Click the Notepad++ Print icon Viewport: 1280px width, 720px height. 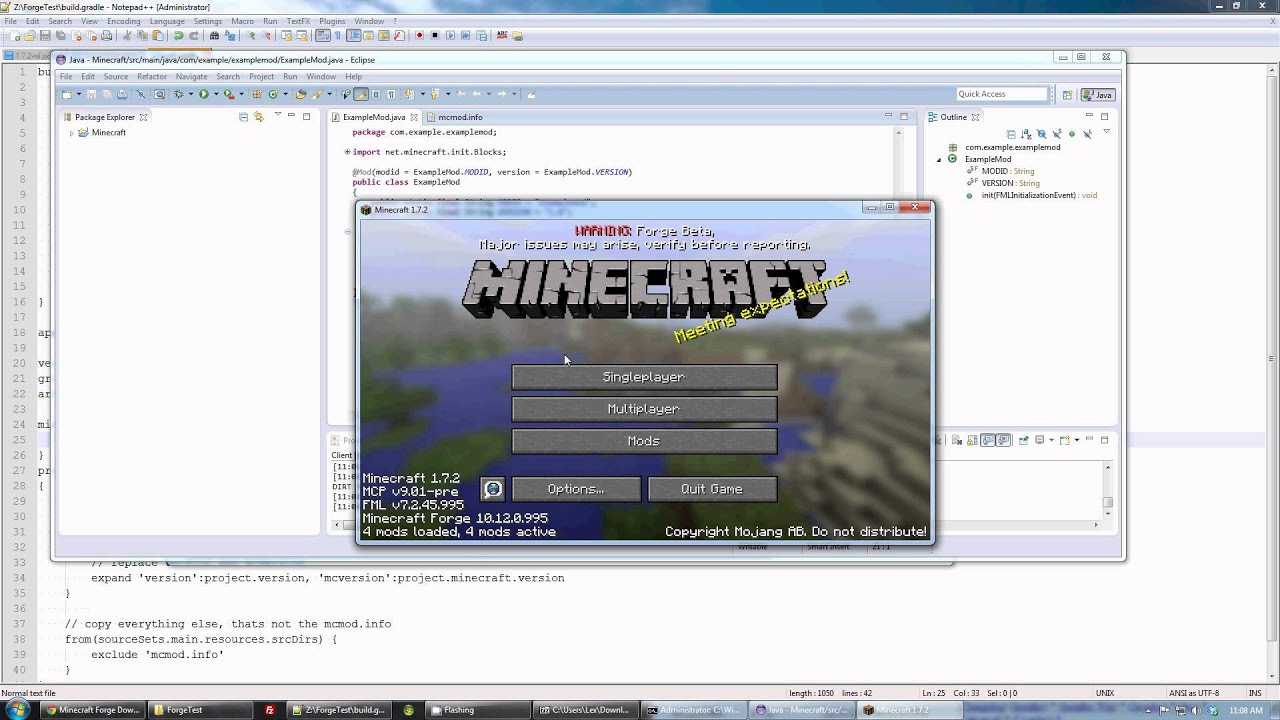pos(106,35)
